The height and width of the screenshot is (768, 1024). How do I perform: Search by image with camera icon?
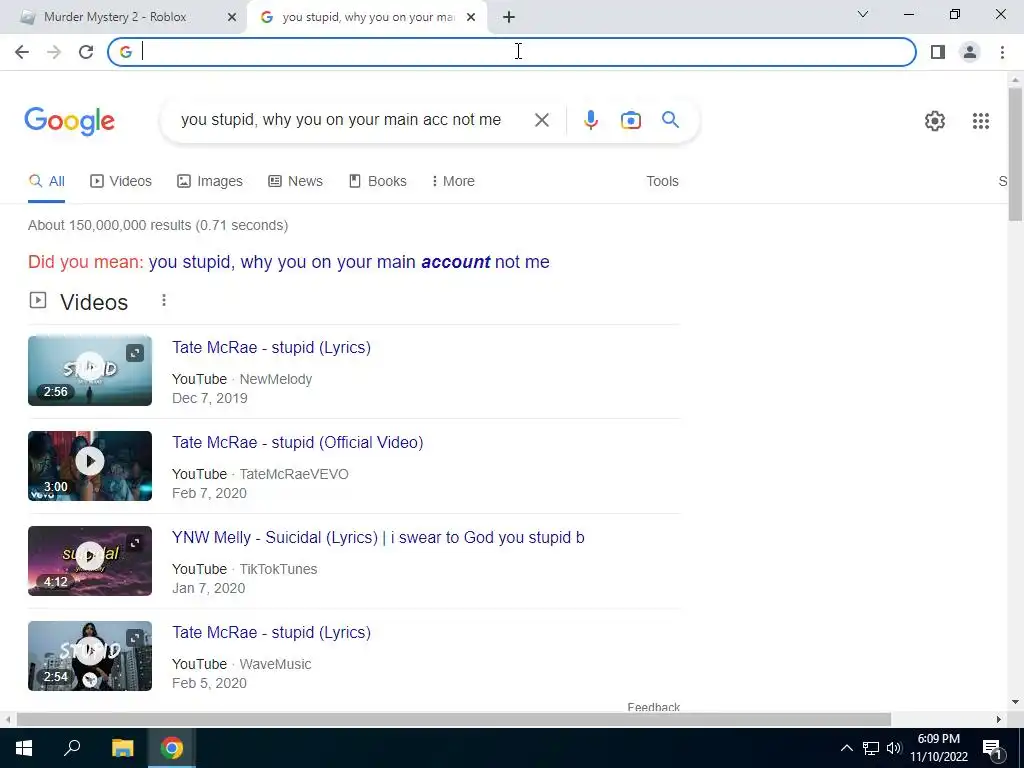pos(630,120)
